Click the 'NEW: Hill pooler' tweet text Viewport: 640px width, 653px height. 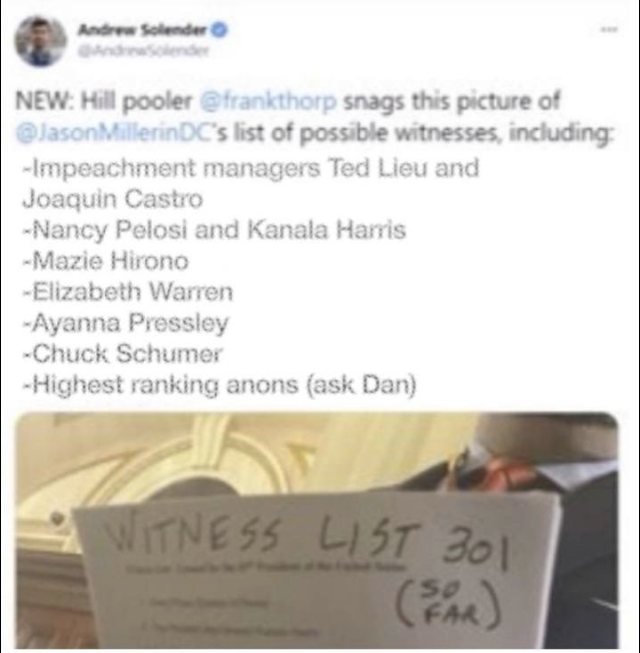[x=103, y=102]
